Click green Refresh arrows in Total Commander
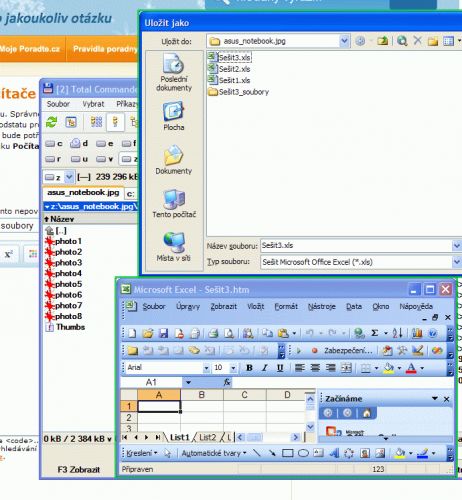 pos(51,122)
